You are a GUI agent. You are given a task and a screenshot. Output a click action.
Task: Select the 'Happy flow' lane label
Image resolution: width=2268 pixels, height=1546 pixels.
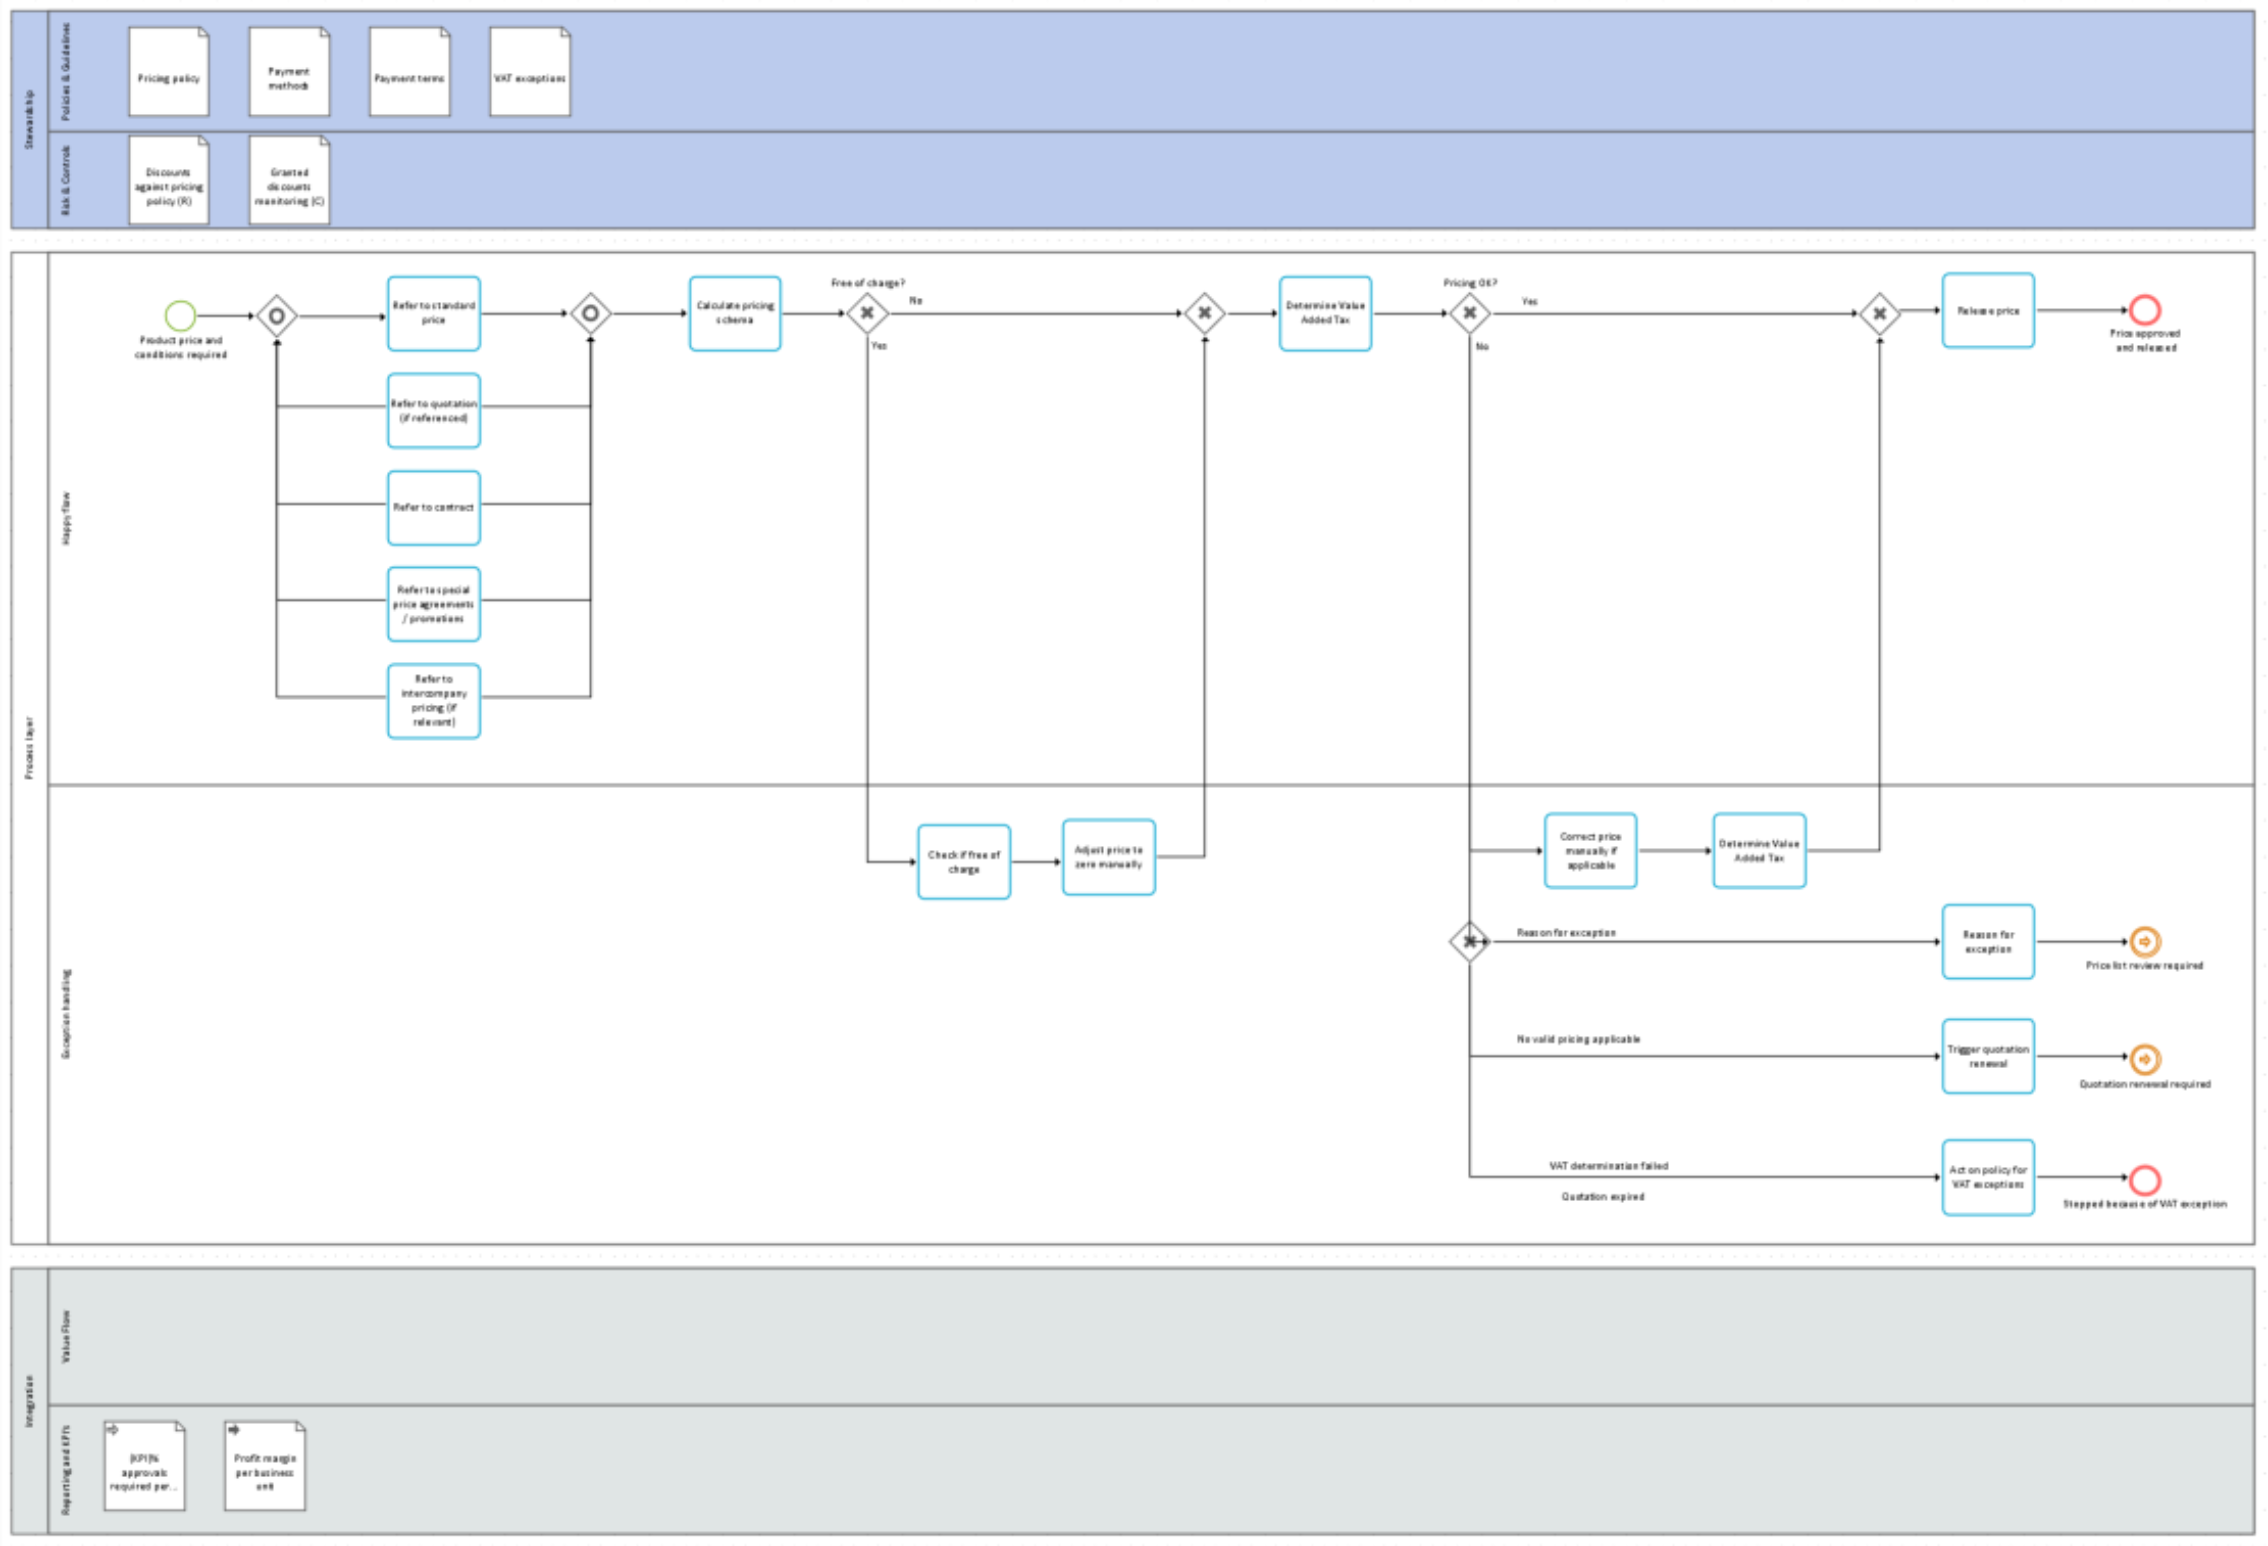[66, 518]
